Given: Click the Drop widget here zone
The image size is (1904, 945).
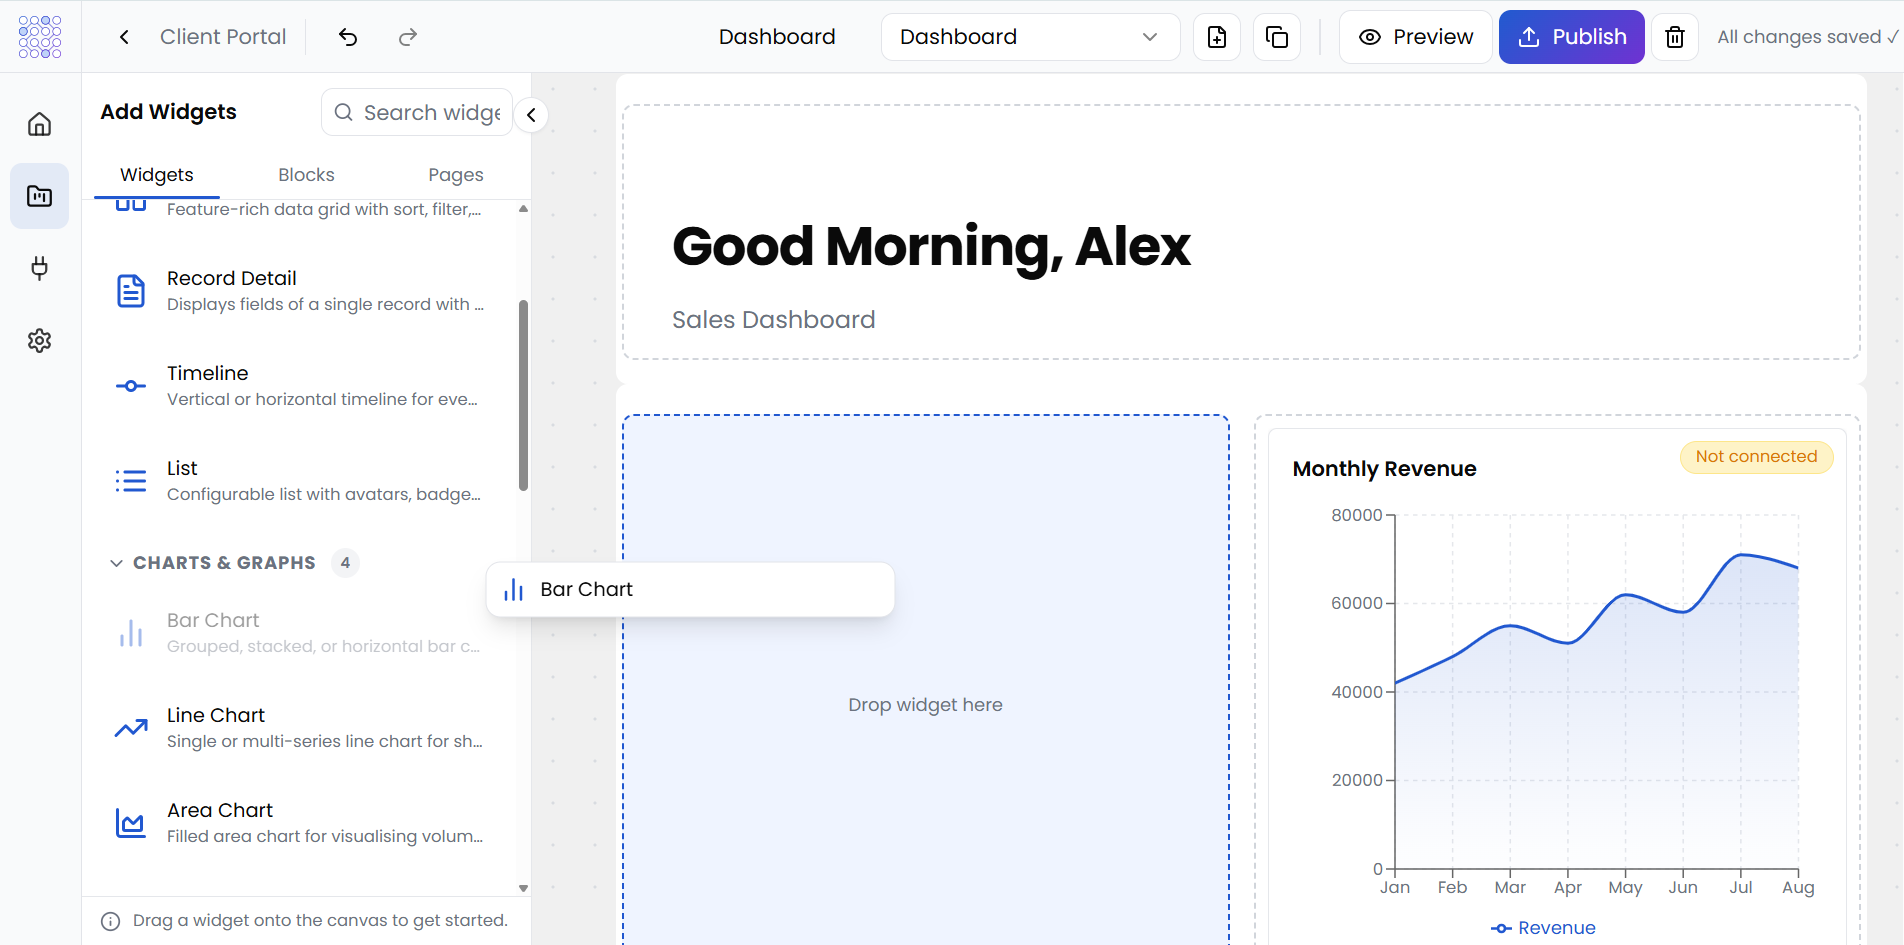Looking at the screenshot, I should coord(926,705).
